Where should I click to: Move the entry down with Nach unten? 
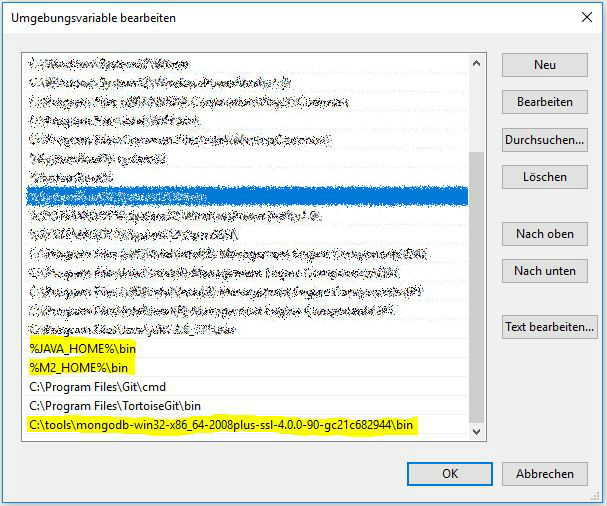tap(544, 271)
